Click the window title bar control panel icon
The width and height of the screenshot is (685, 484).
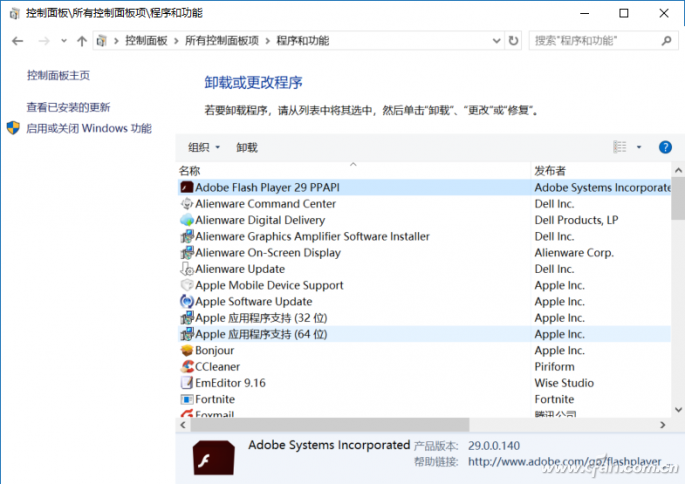(x=14, y=14)
